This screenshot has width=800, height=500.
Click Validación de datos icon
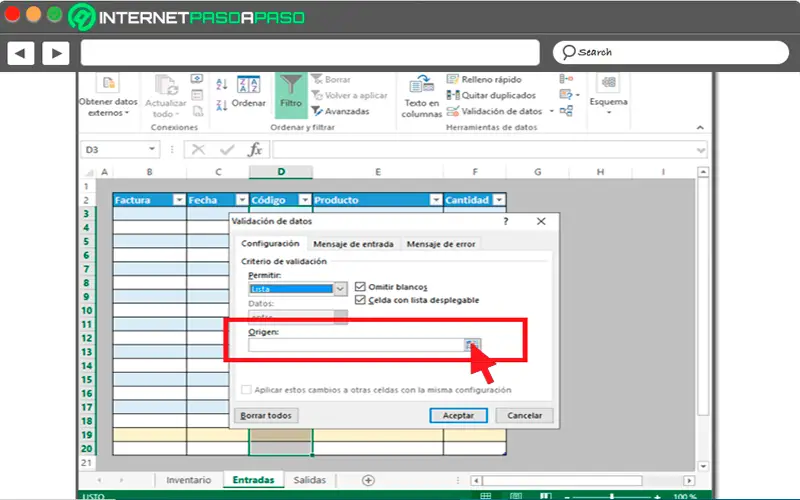(x=453, y=111)
